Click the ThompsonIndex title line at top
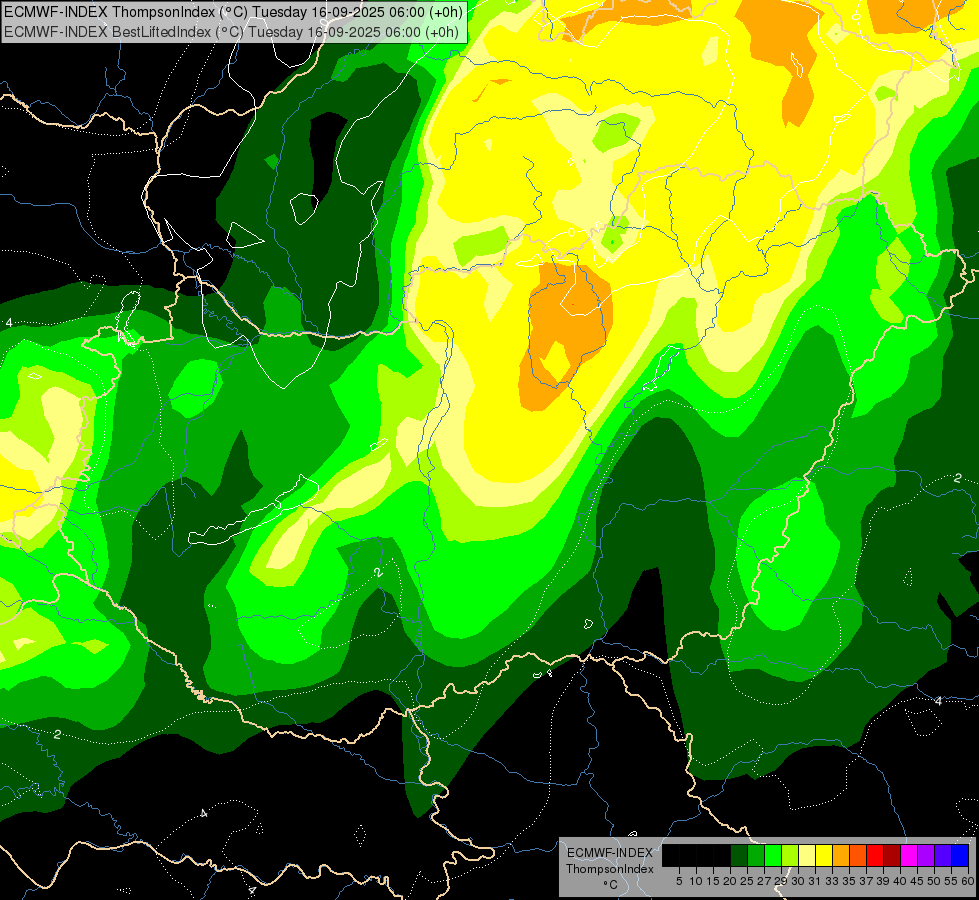 [234, 12]
